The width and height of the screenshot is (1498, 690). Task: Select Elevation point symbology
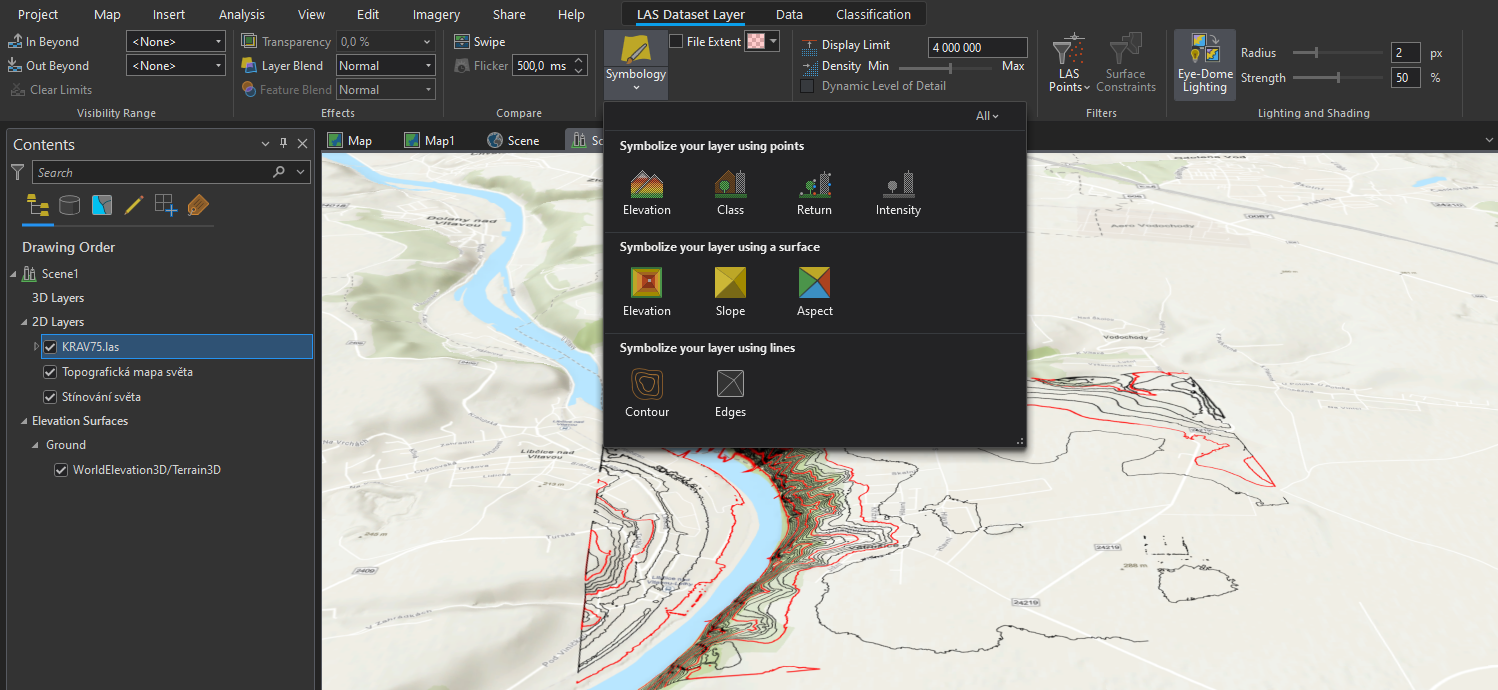(647, 193)
